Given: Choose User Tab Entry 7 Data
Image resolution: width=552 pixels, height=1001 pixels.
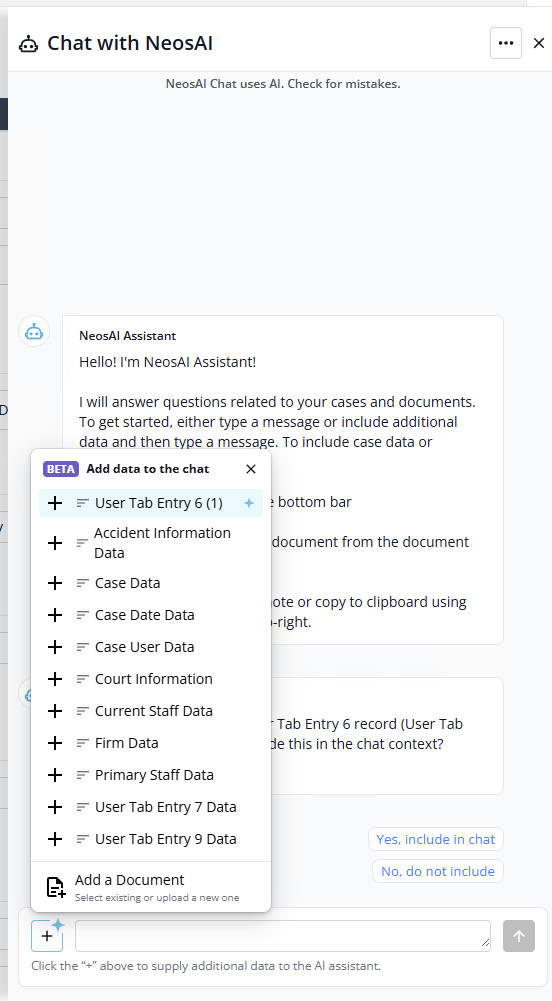Looking at the screenshot, I should point(151,806).
